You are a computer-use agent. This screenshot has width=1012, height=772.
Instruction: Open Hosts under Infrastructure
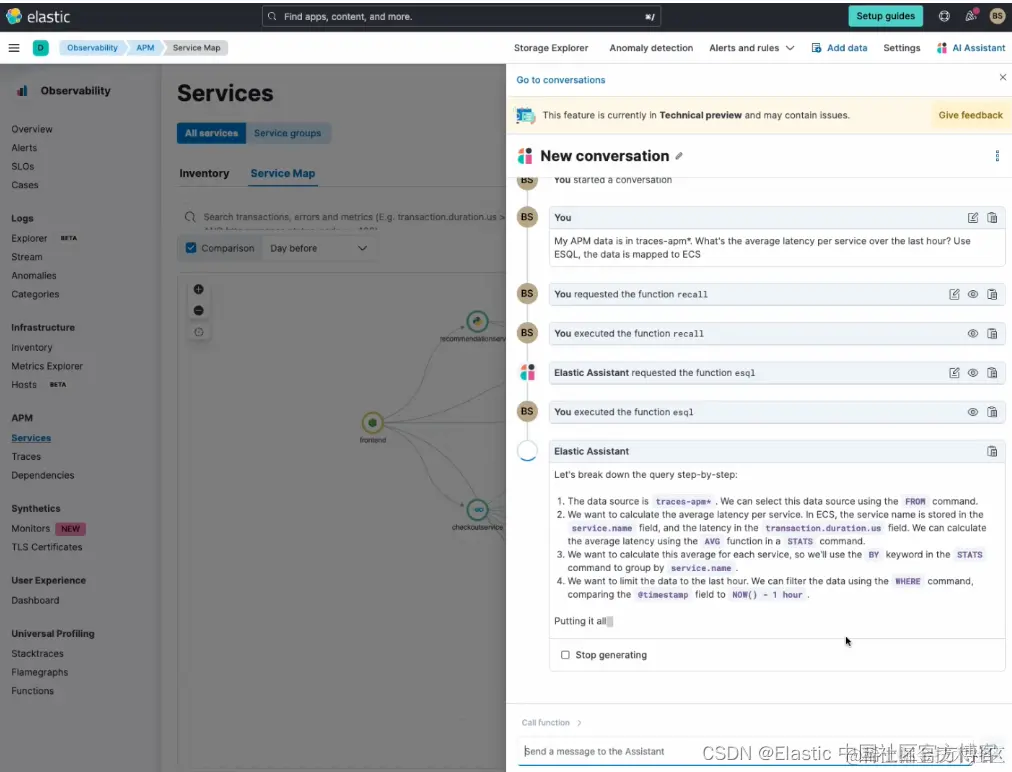[x=24, y=385]
